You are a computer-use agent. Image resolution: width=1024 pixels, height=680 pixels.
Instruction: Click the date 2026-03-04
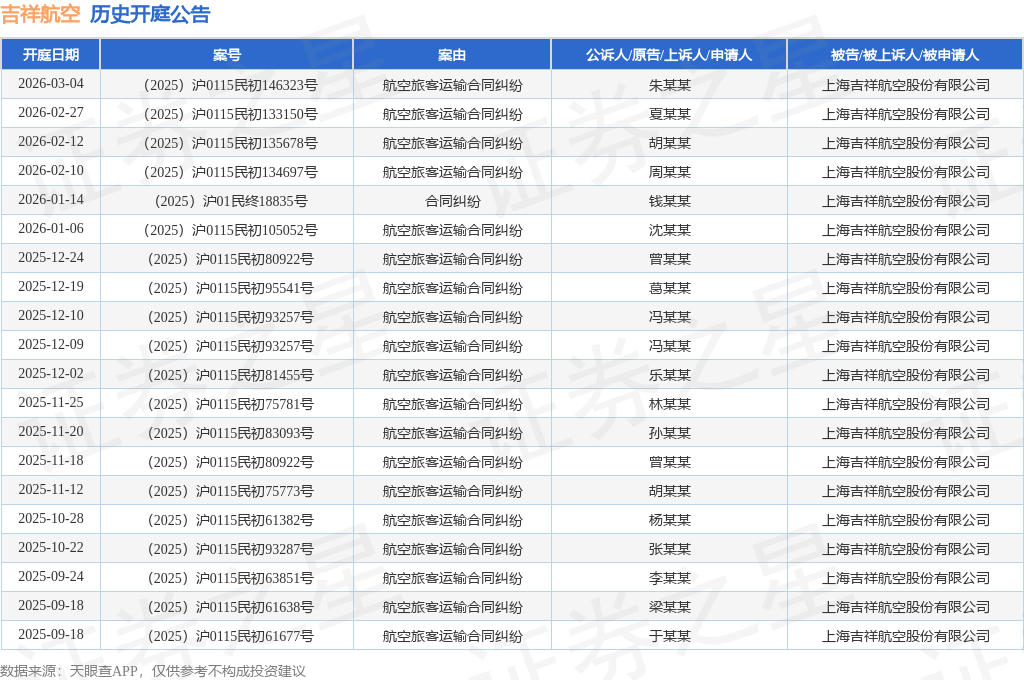51,84
